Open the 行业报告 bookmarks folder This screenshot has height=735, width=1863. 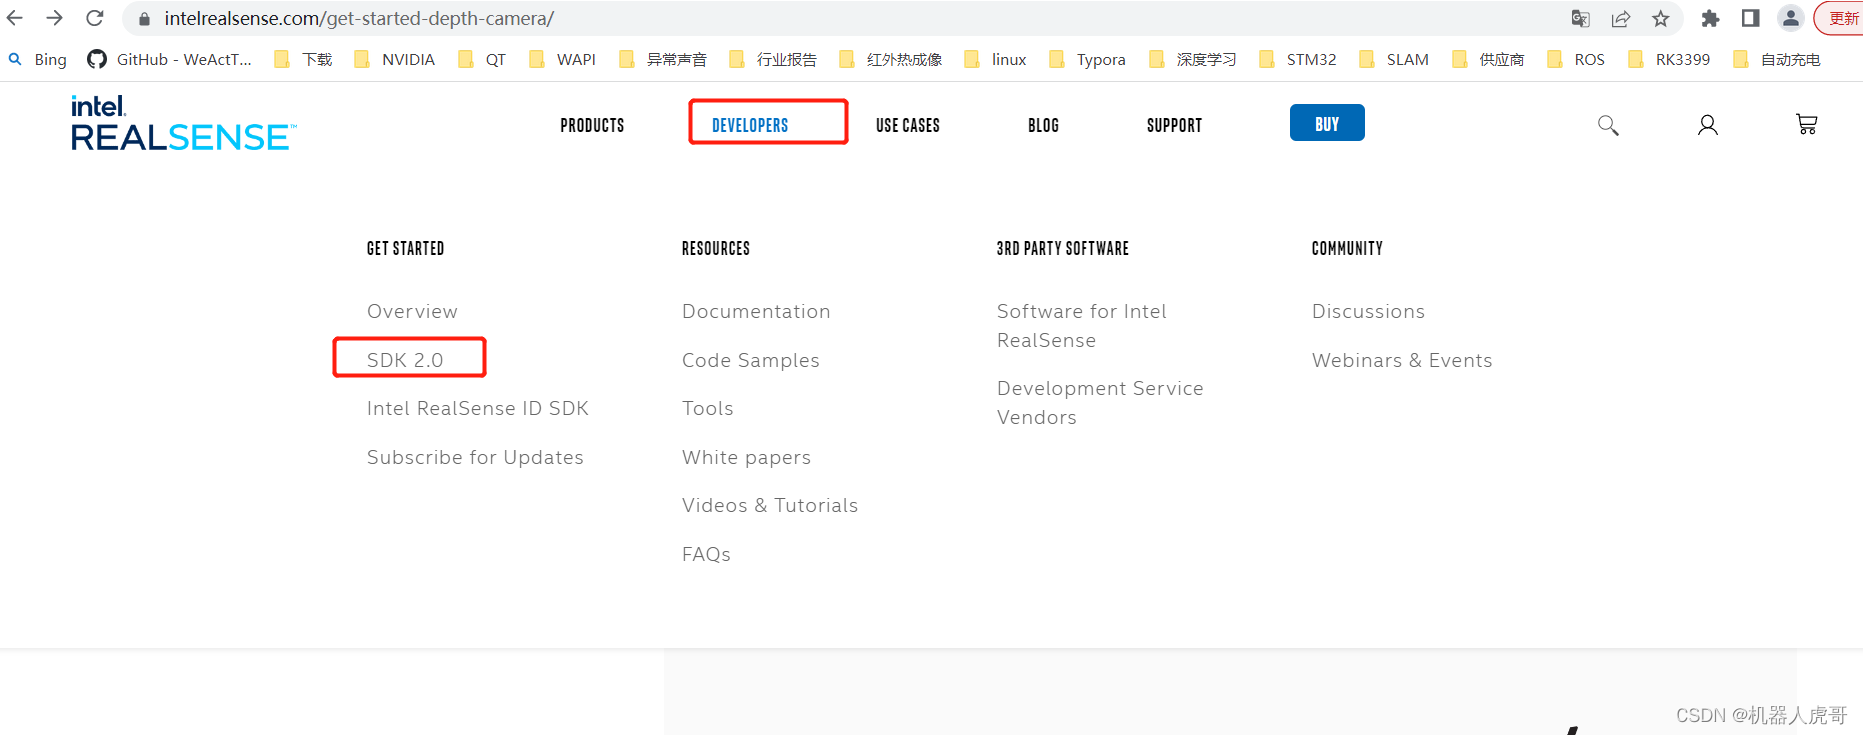tap(773, 59)
